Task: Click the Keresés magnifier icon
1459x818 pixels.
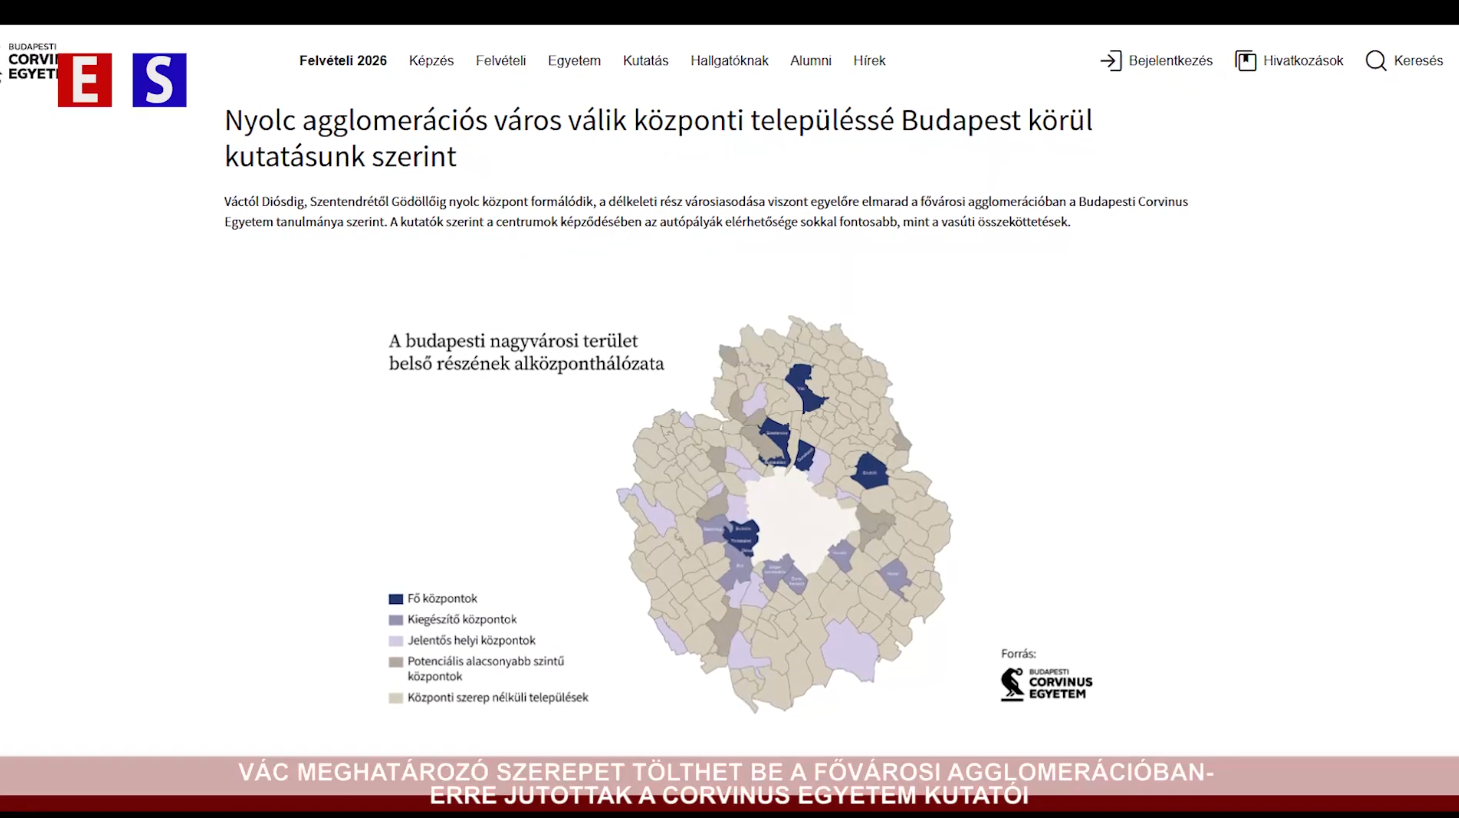Action: point(1376,60)
